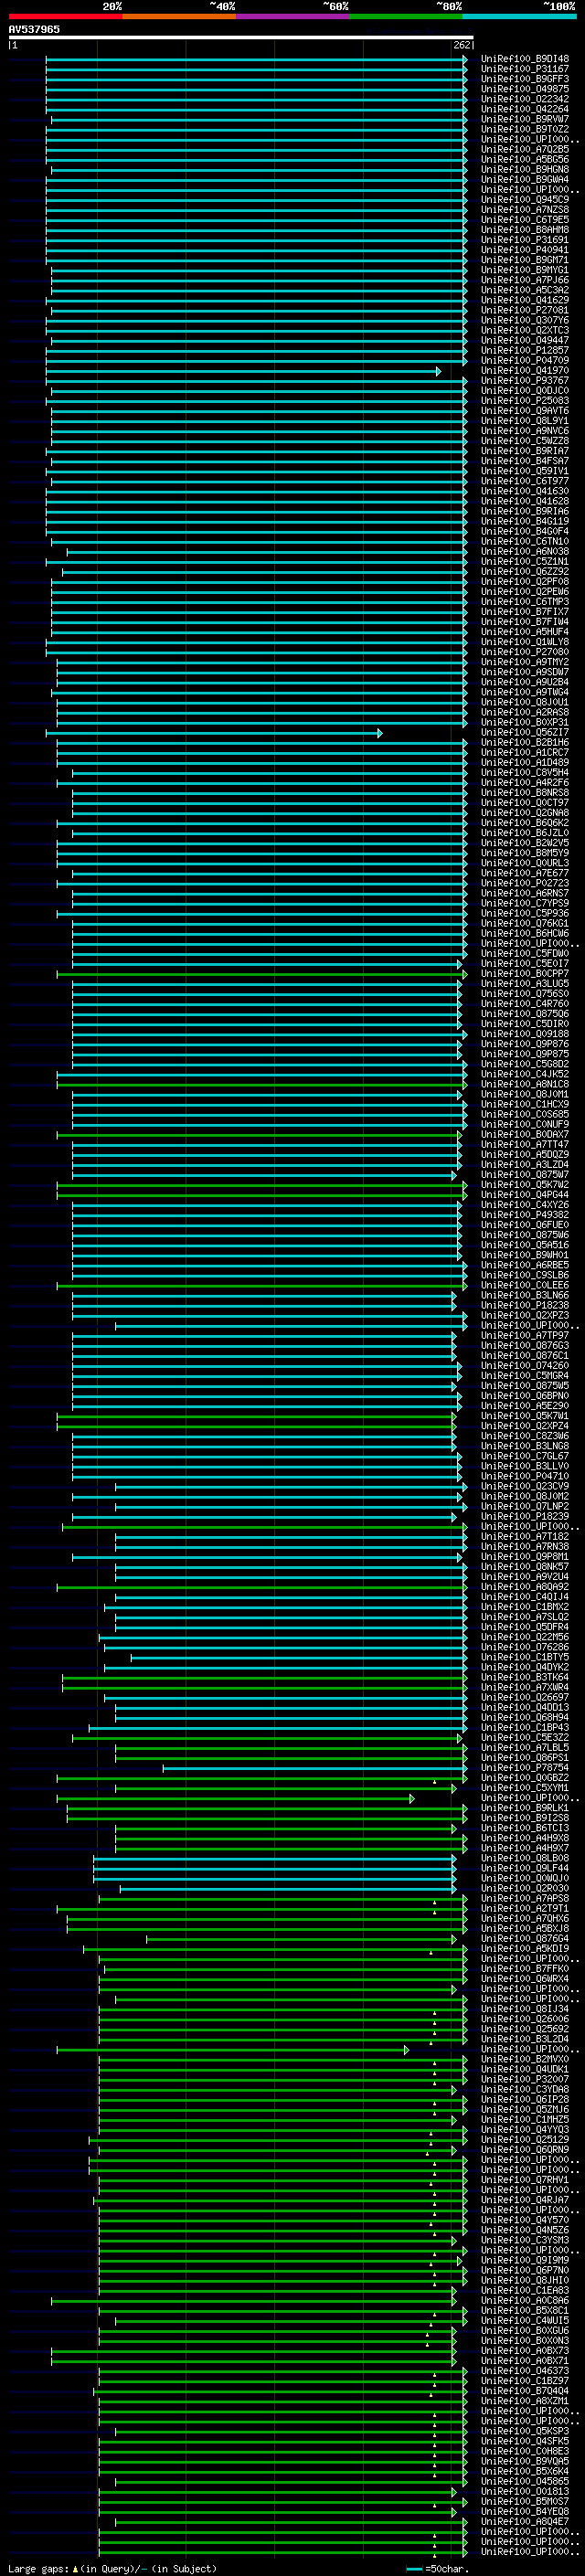Click the truncated alignment bar for UniRef100_Q56ZI7
This screenshot has width=585, height=2576.
tap(214, 733)
